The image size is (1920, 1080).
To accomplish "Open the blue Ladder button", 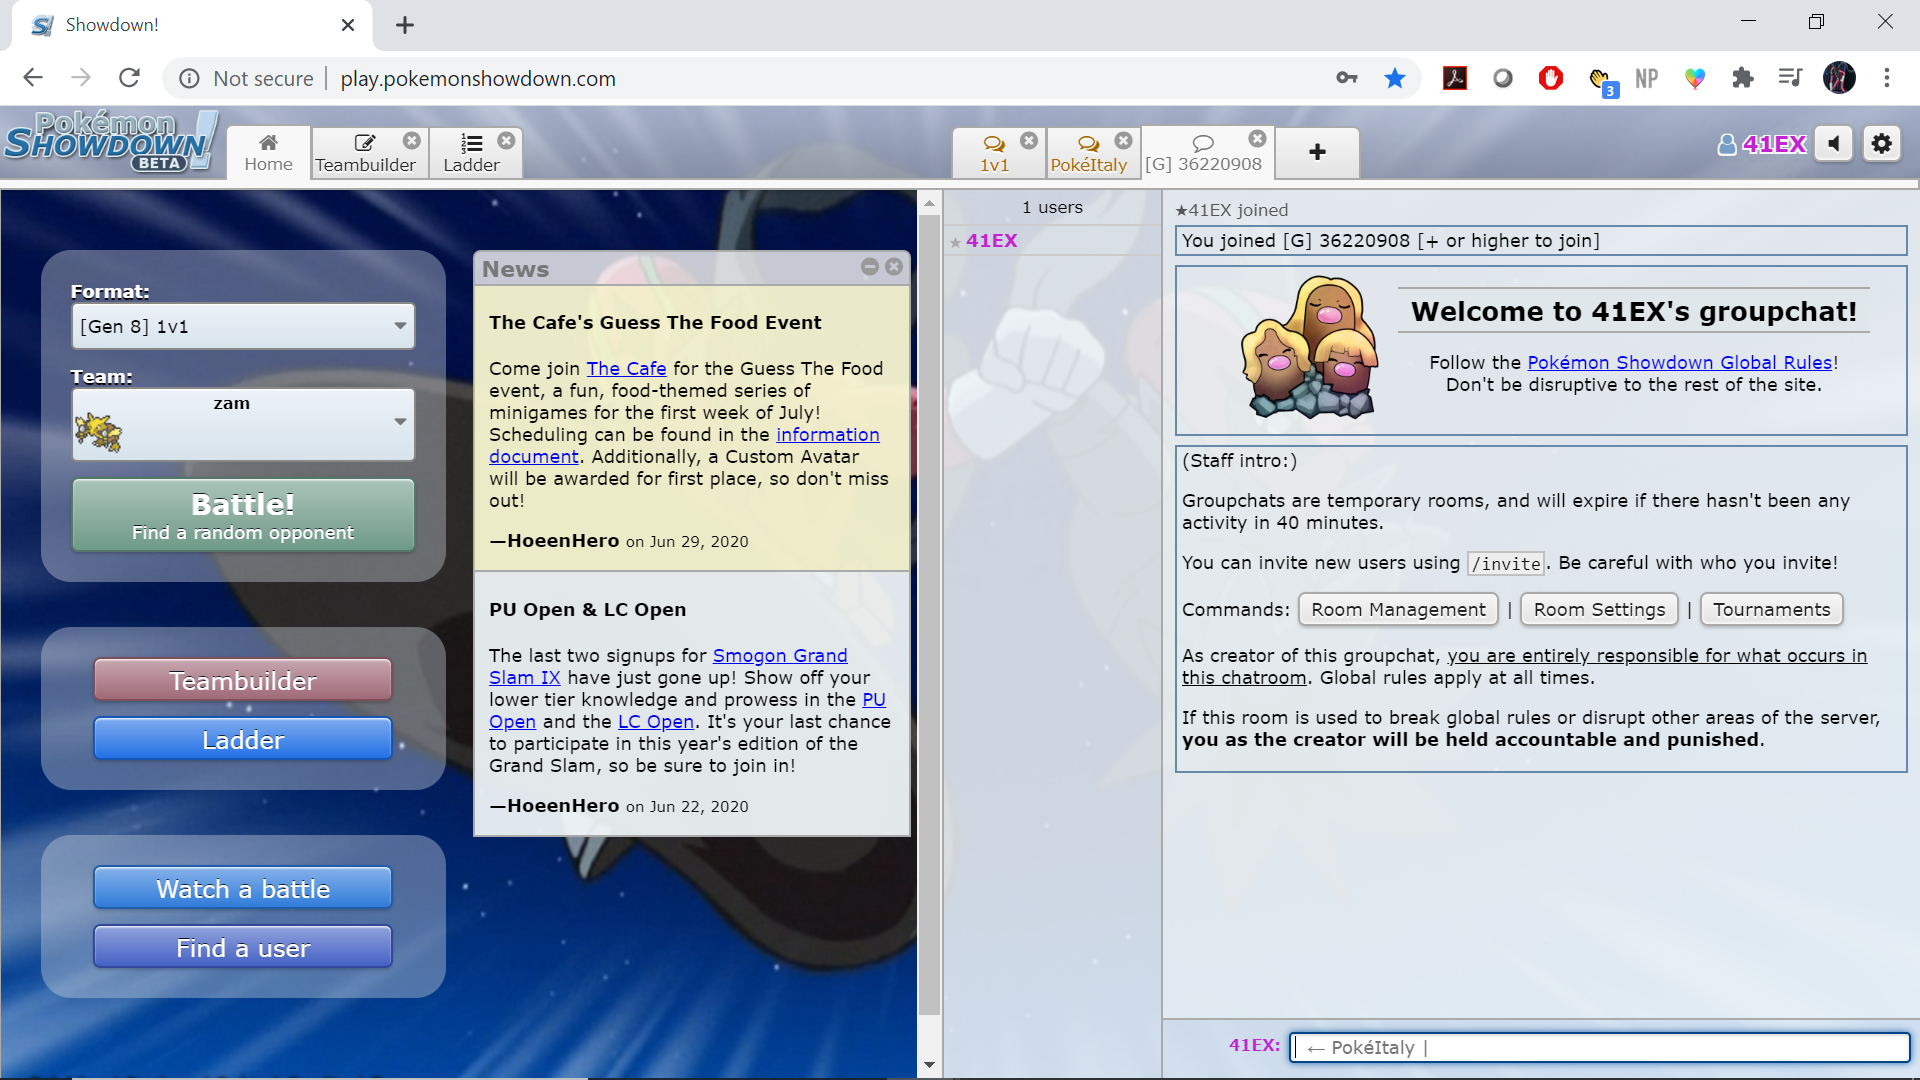I will 243,739.
